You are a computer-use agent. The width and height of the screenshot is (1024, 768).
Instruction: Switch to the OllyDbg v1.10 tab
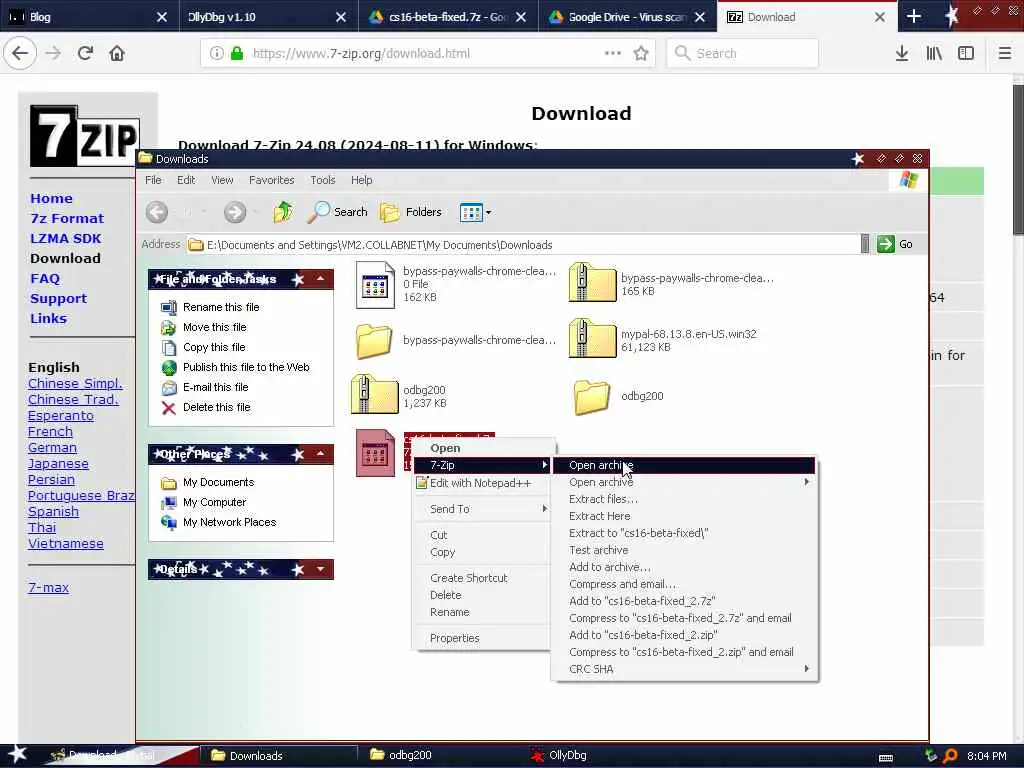point(268,16)
